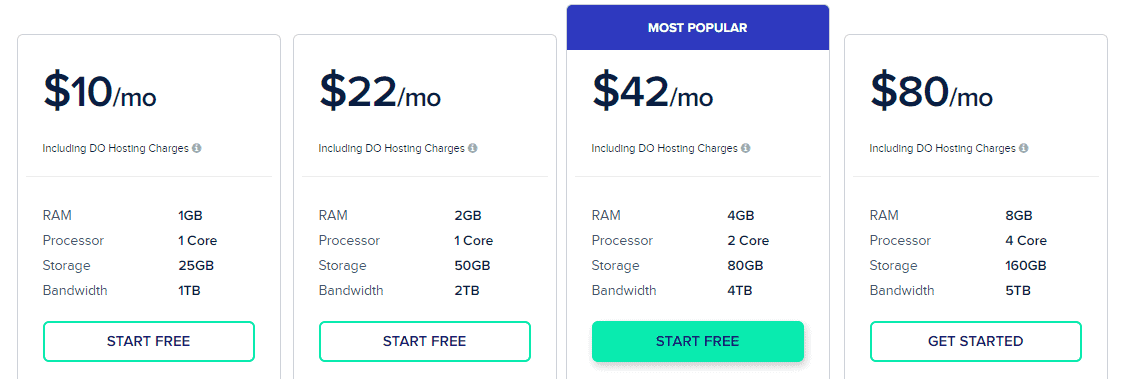Click the $10/mo price heading
The image size is (1125, 379).
(100, 91)
